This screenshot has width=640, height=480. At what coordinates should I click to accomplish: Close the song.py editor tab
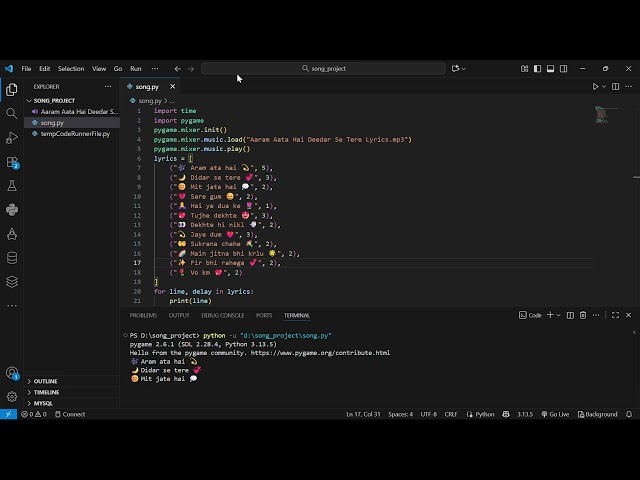pos(173,87)
